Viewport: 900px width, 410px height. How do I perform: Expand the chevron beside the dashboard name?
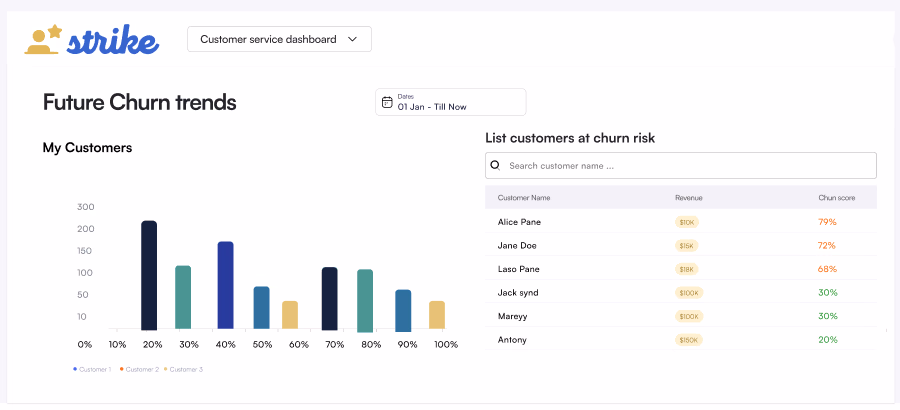point(352,39)
